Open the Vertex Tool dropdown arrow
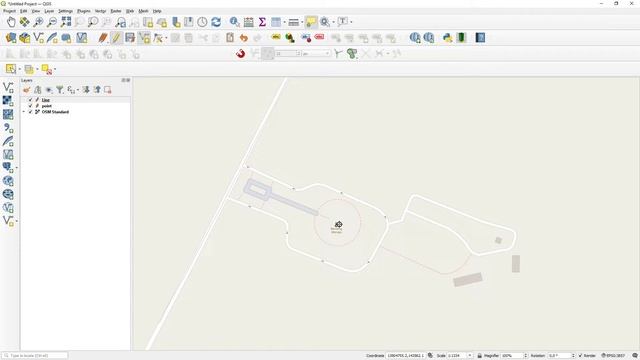This screenshot has width=640, height=360. [x=166, y=38]
